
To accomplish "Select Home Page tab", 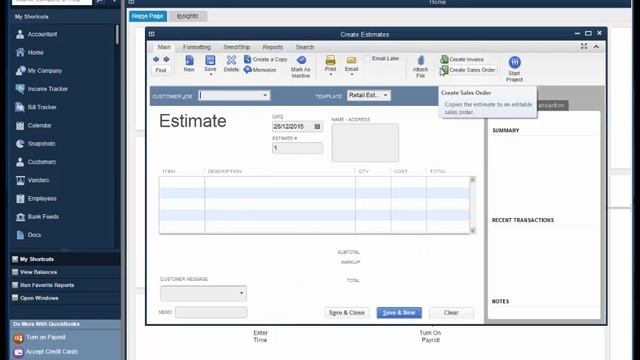I will [x=148, y=16].
